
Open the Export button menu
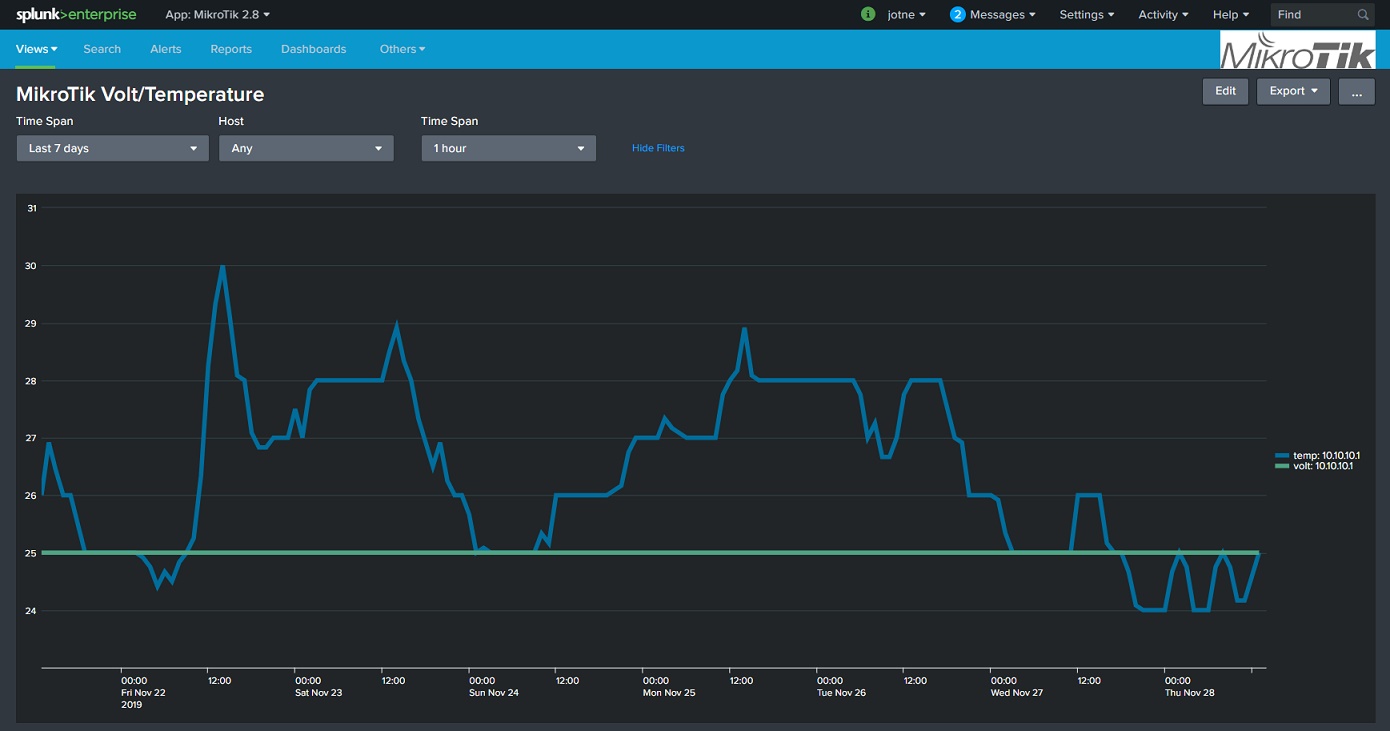click(x=1292, y=91)
